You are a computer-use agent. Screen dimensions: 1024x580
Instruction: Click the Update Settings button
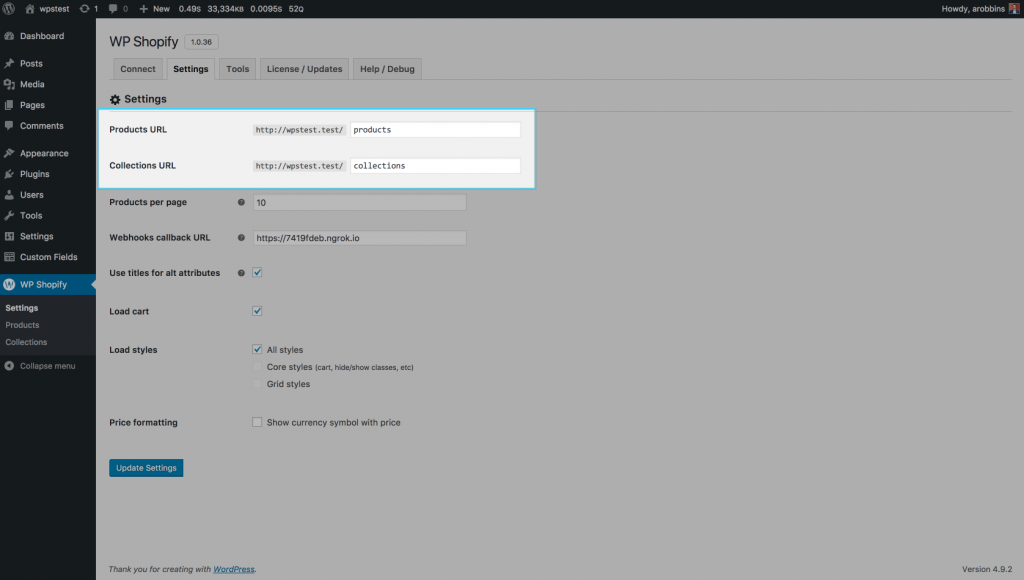[146, 468]
